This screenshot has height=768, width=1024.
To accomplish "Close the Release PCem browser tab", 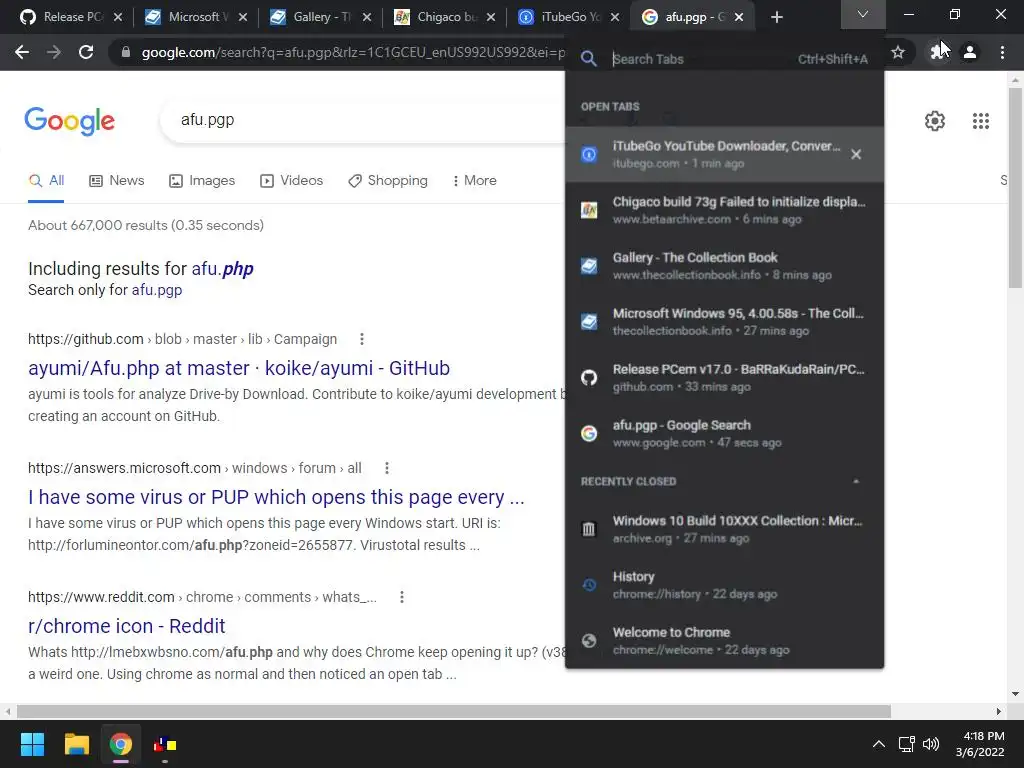I will [x=118, y=17].
